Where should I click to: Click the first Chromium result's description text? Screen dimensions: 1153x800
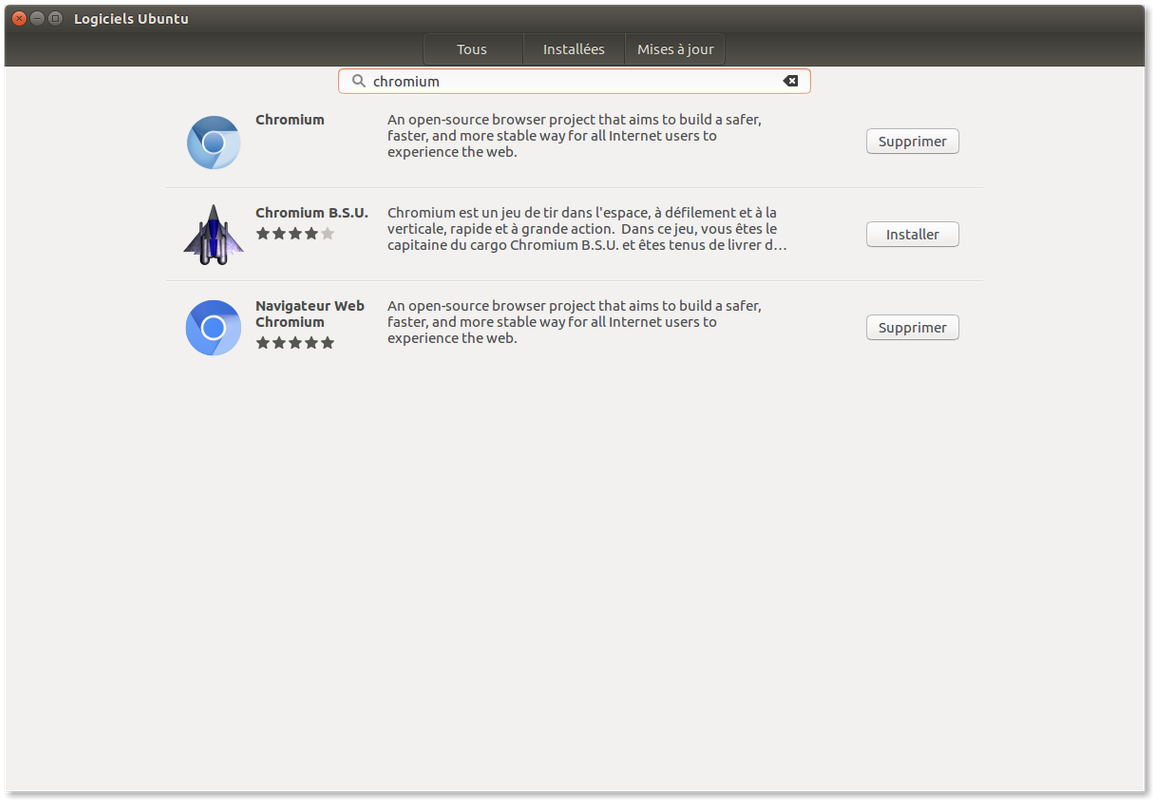pos(574,136)
